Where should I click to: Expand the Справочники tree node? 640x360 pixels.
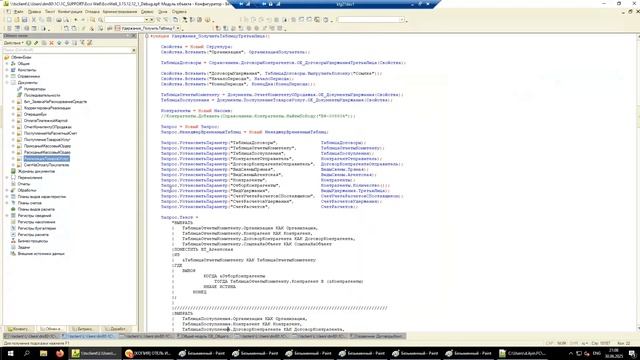[7, 76]
